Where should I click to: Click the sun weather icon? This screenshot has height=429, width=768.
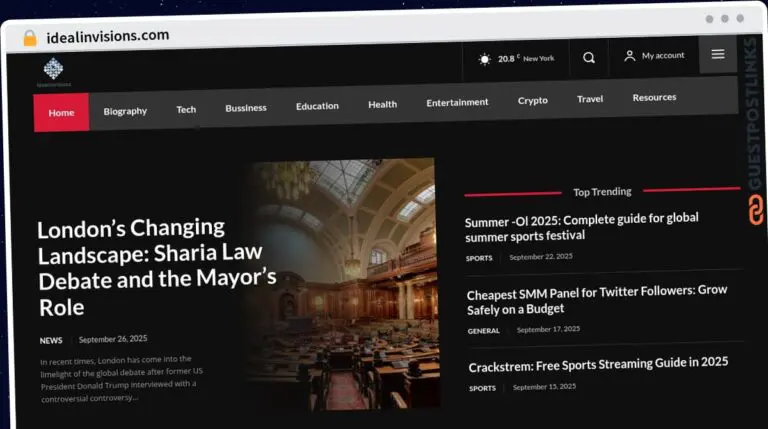pos(484,59)
